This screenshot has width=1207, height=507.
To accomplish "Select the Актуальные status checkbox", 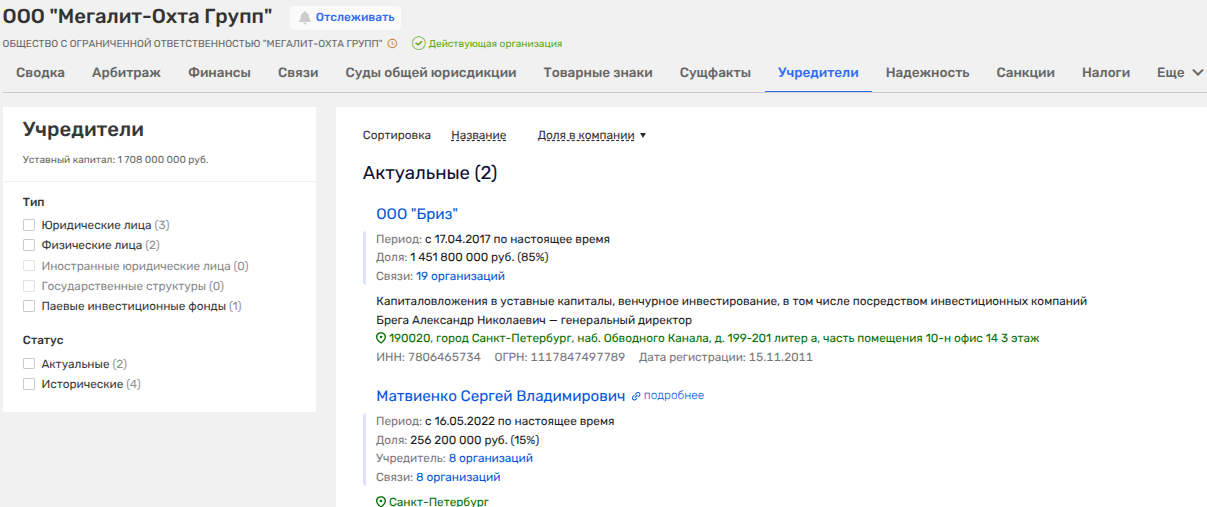I will click(29, 365).
